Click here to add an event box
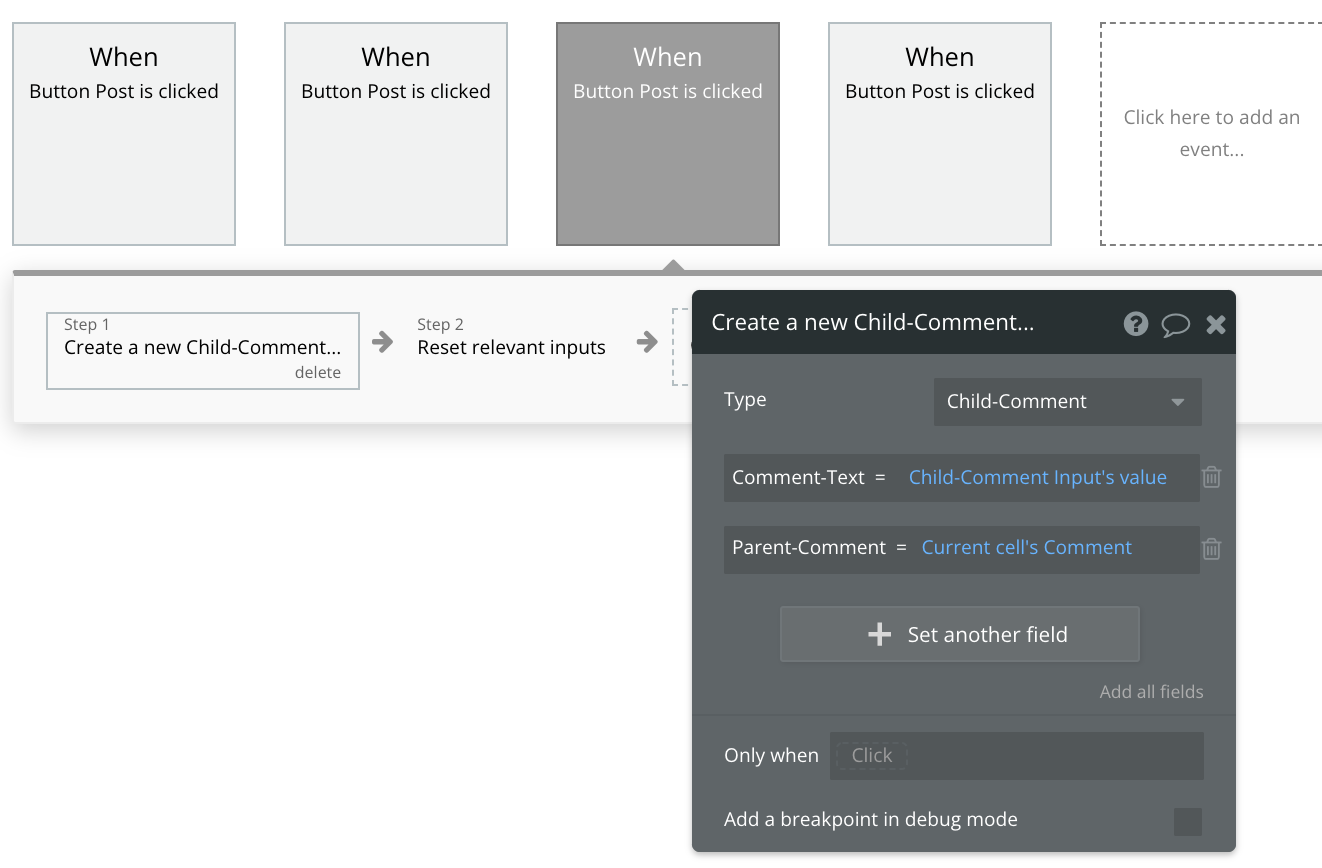The height and width of the screenshot is (868, 1322). [x=1211, y=134]
